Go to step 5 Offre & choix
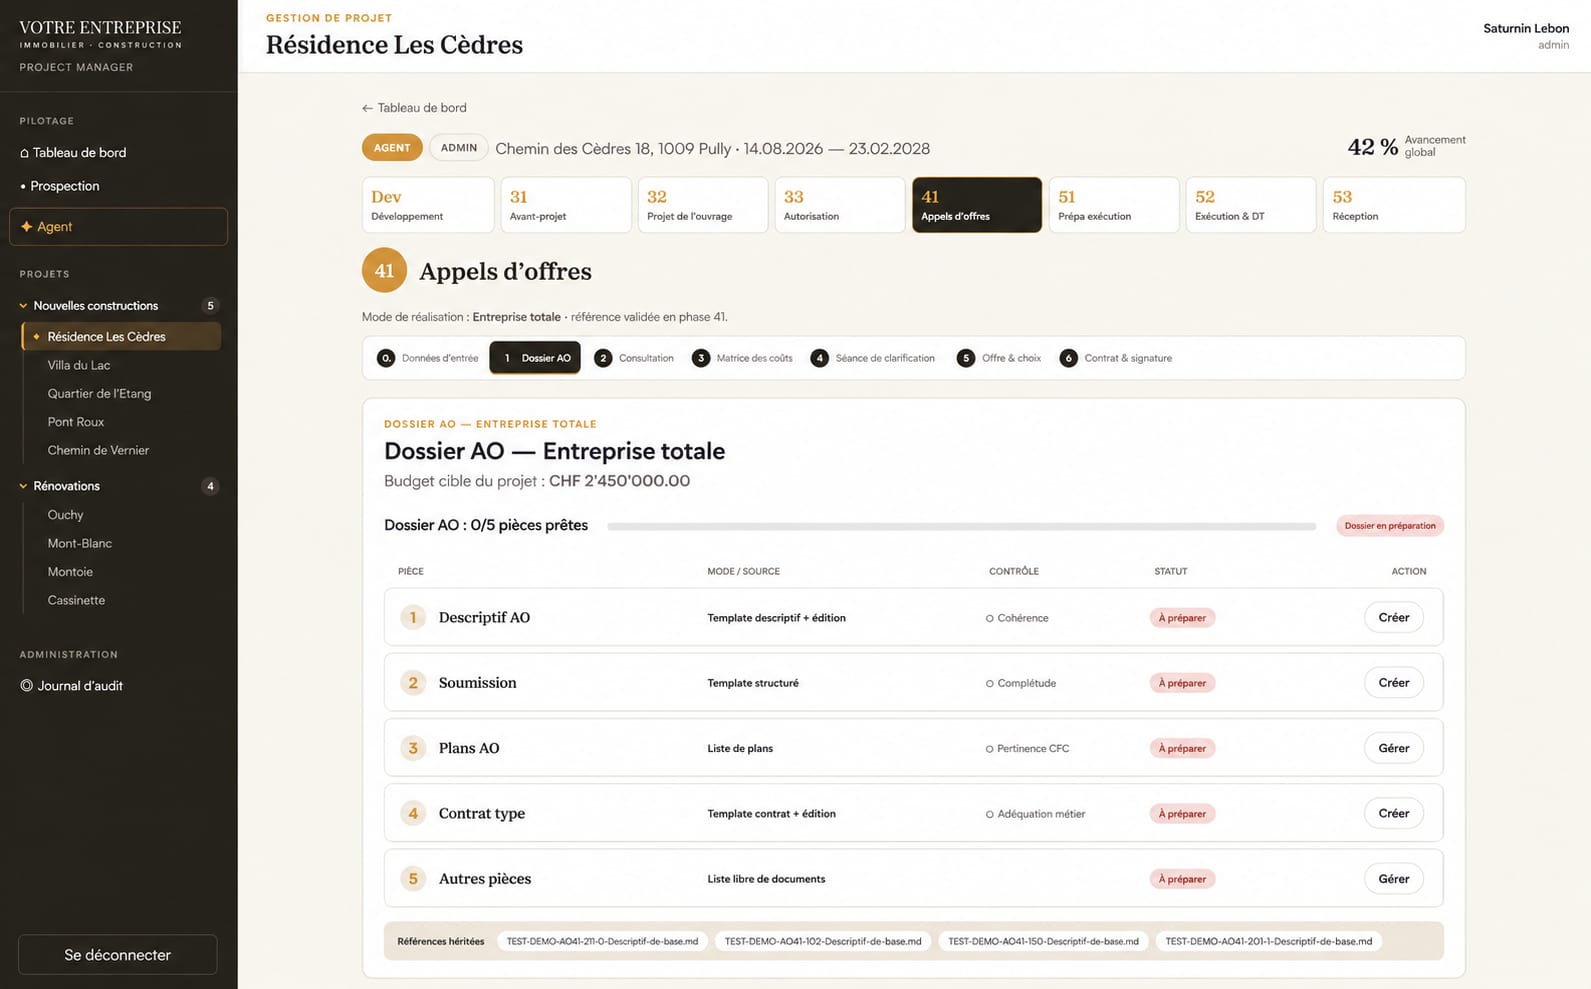Viewport: 1591px width, 989px height. pos(999,358)
